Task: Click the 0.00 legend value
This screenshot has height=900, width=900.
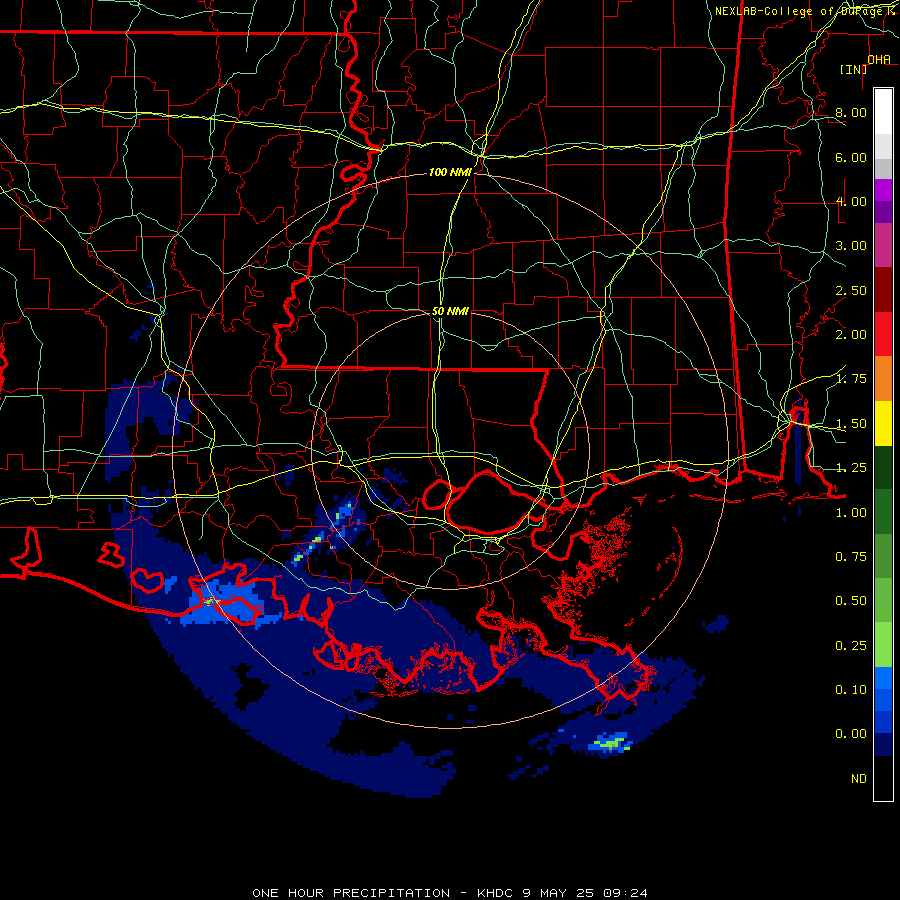Action: click(850, 734)
